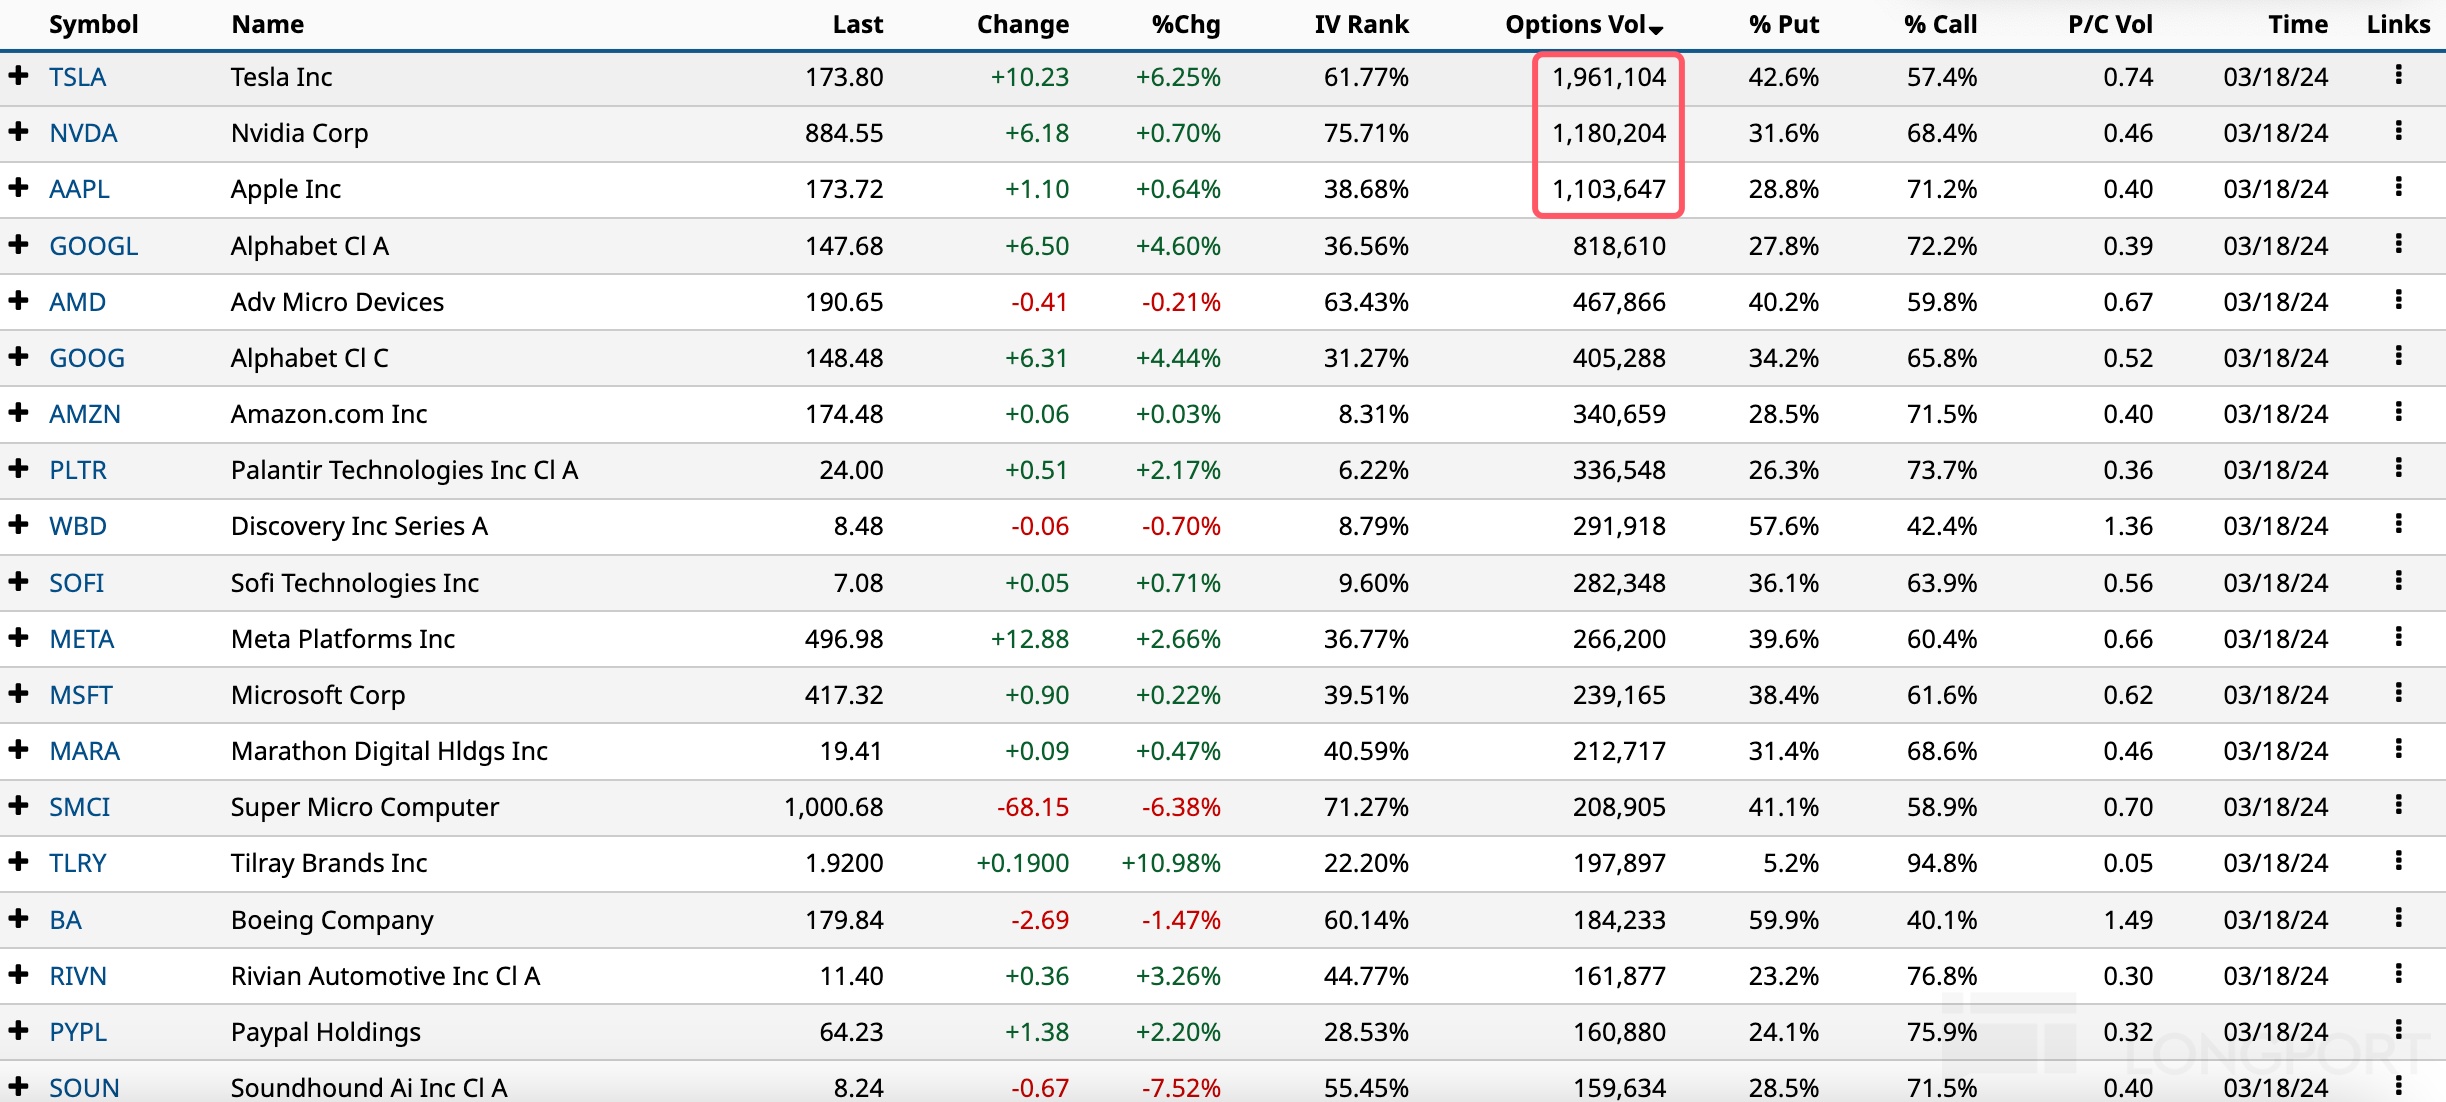Open three-dot links menu for NVDA
Screen dimensions: 2446x1102
pyautogui.click(x=2398, y=131)
